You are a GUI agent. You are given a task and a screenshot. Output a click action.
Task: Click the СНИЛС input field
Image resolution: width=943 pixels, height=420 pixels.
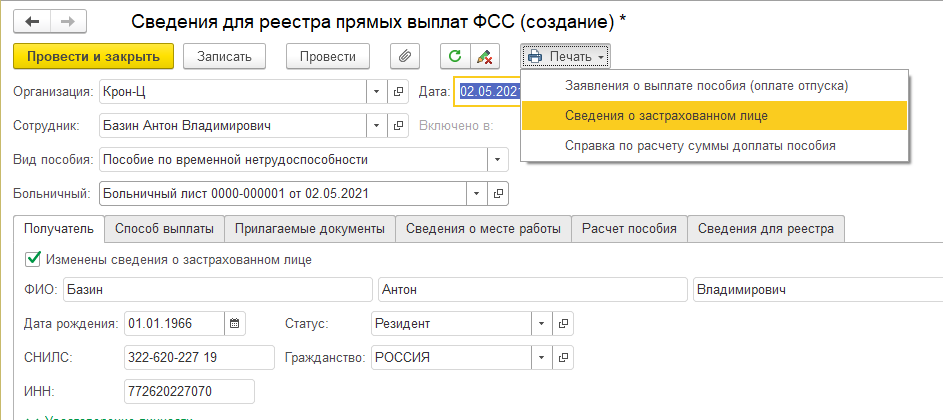point(199,357)
